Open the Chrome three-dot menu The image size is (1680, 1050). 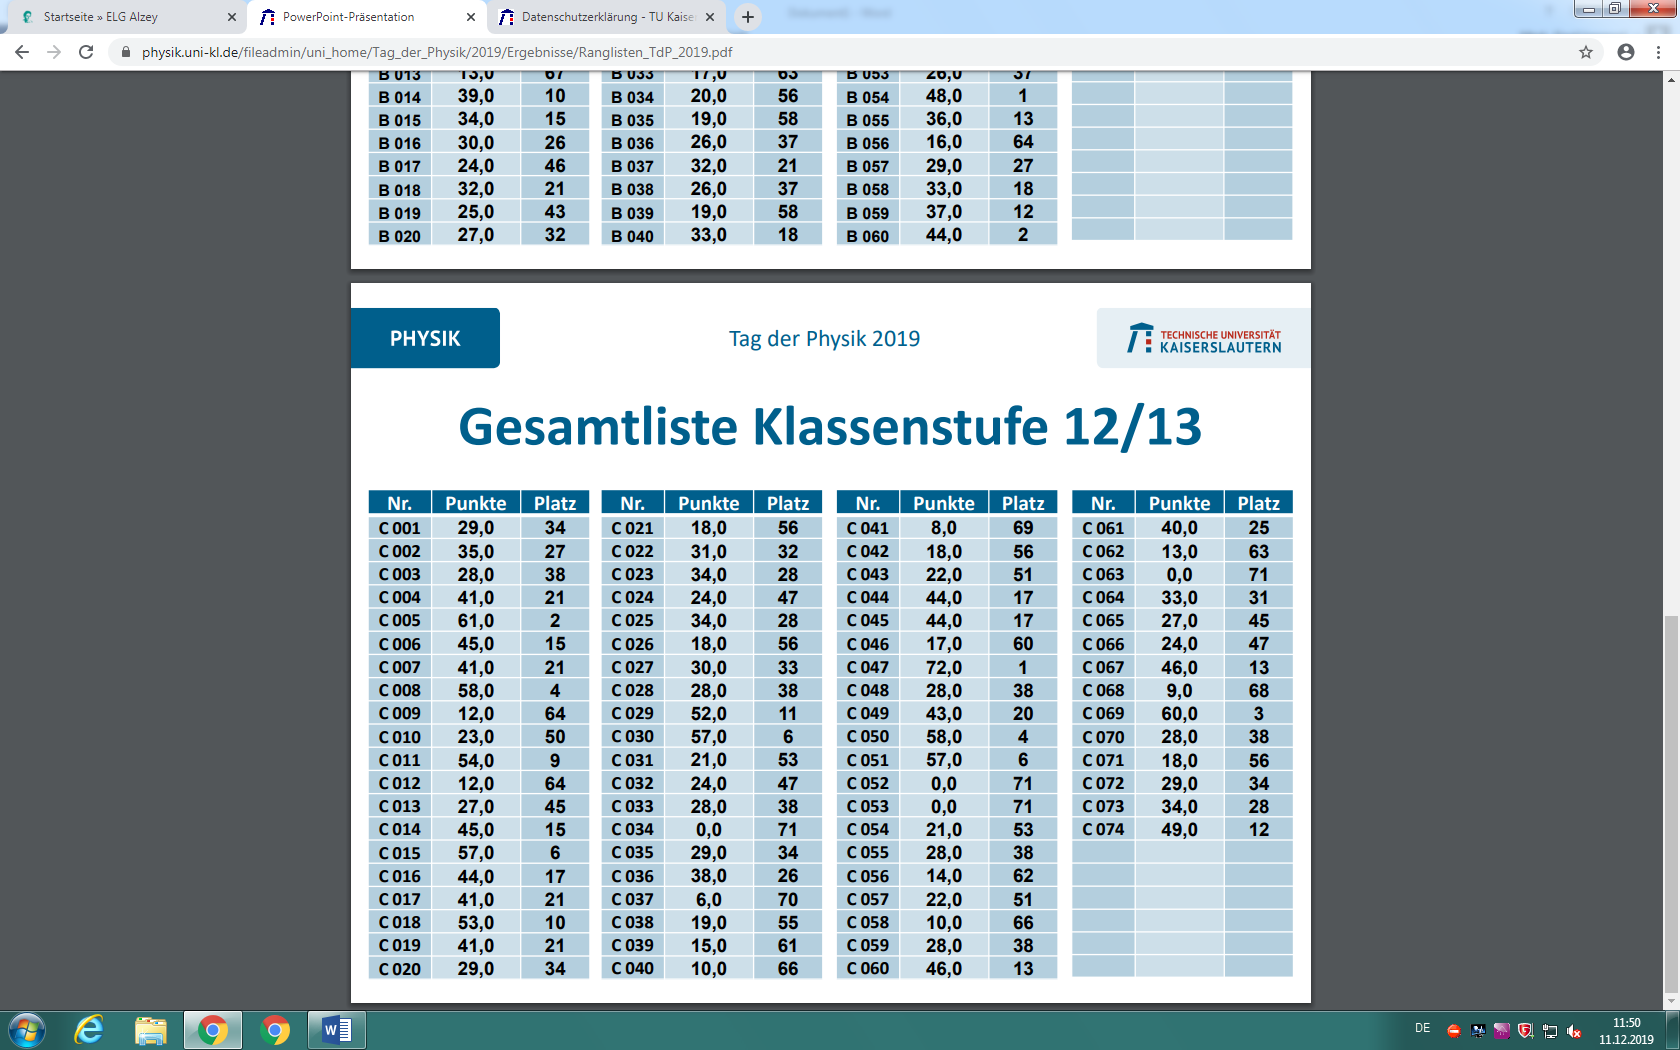pyautogui.click(x=1658, y=52)
